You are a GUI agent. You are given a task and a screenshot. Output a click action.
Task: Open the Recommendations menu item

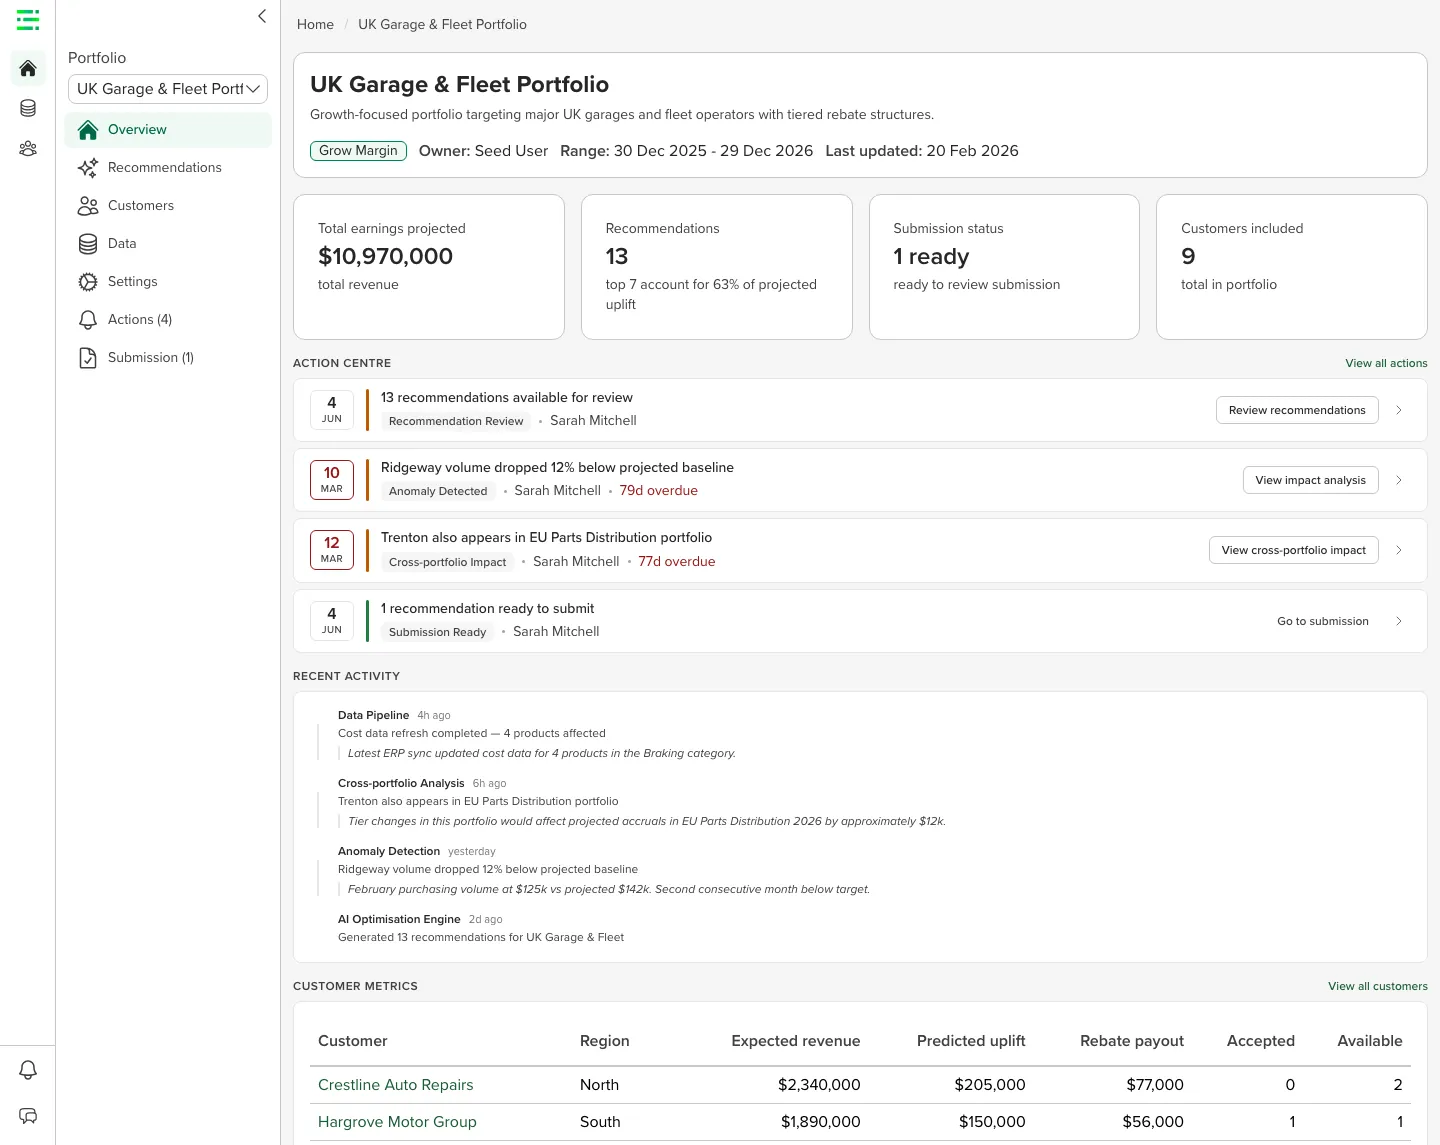tap(168, 168)
